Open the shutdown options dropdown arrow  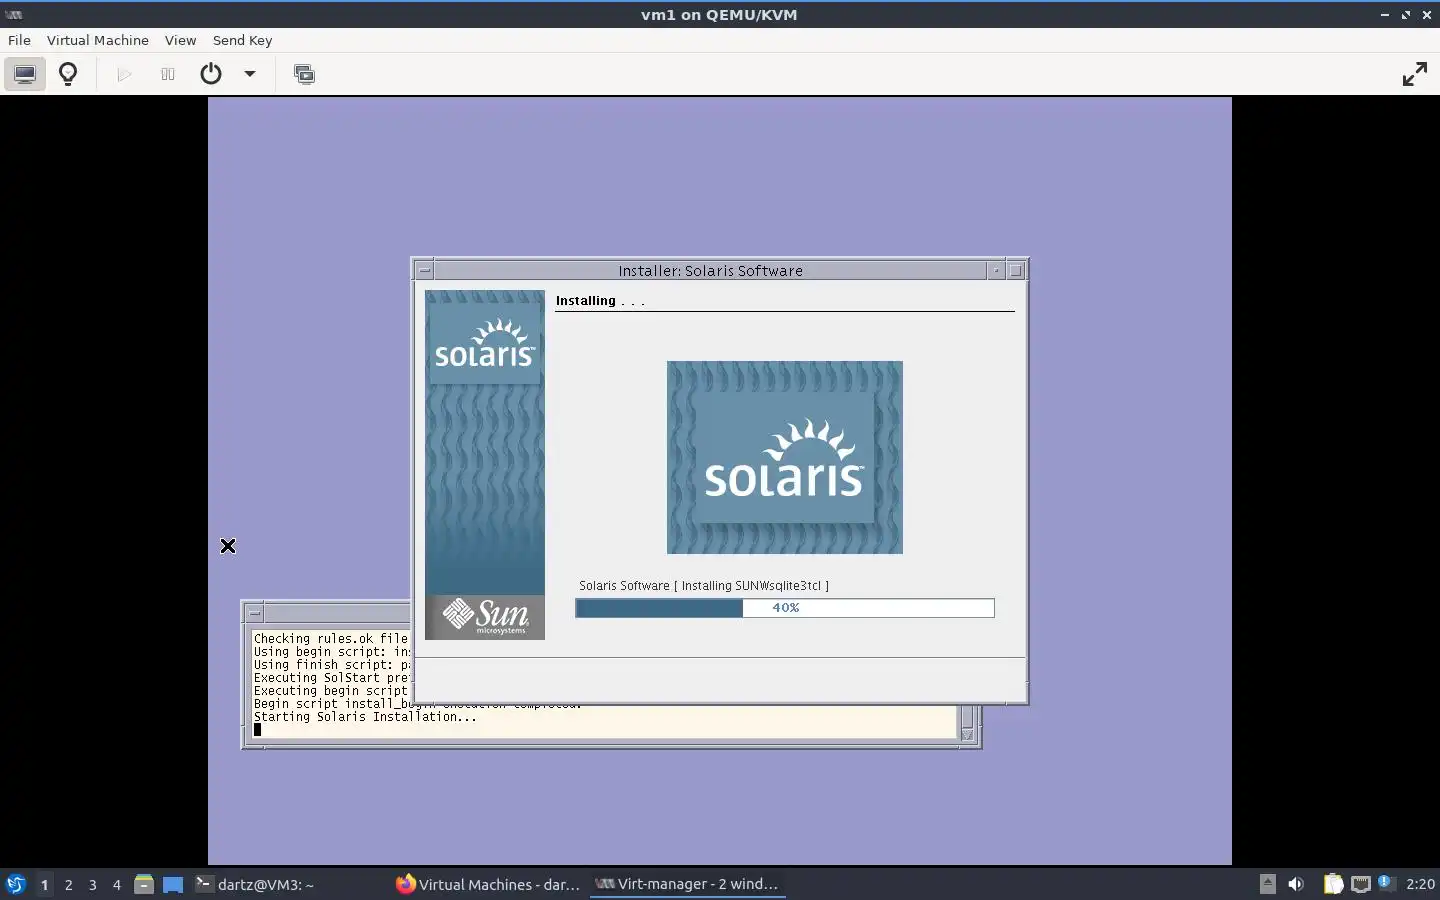coord(250,74)
